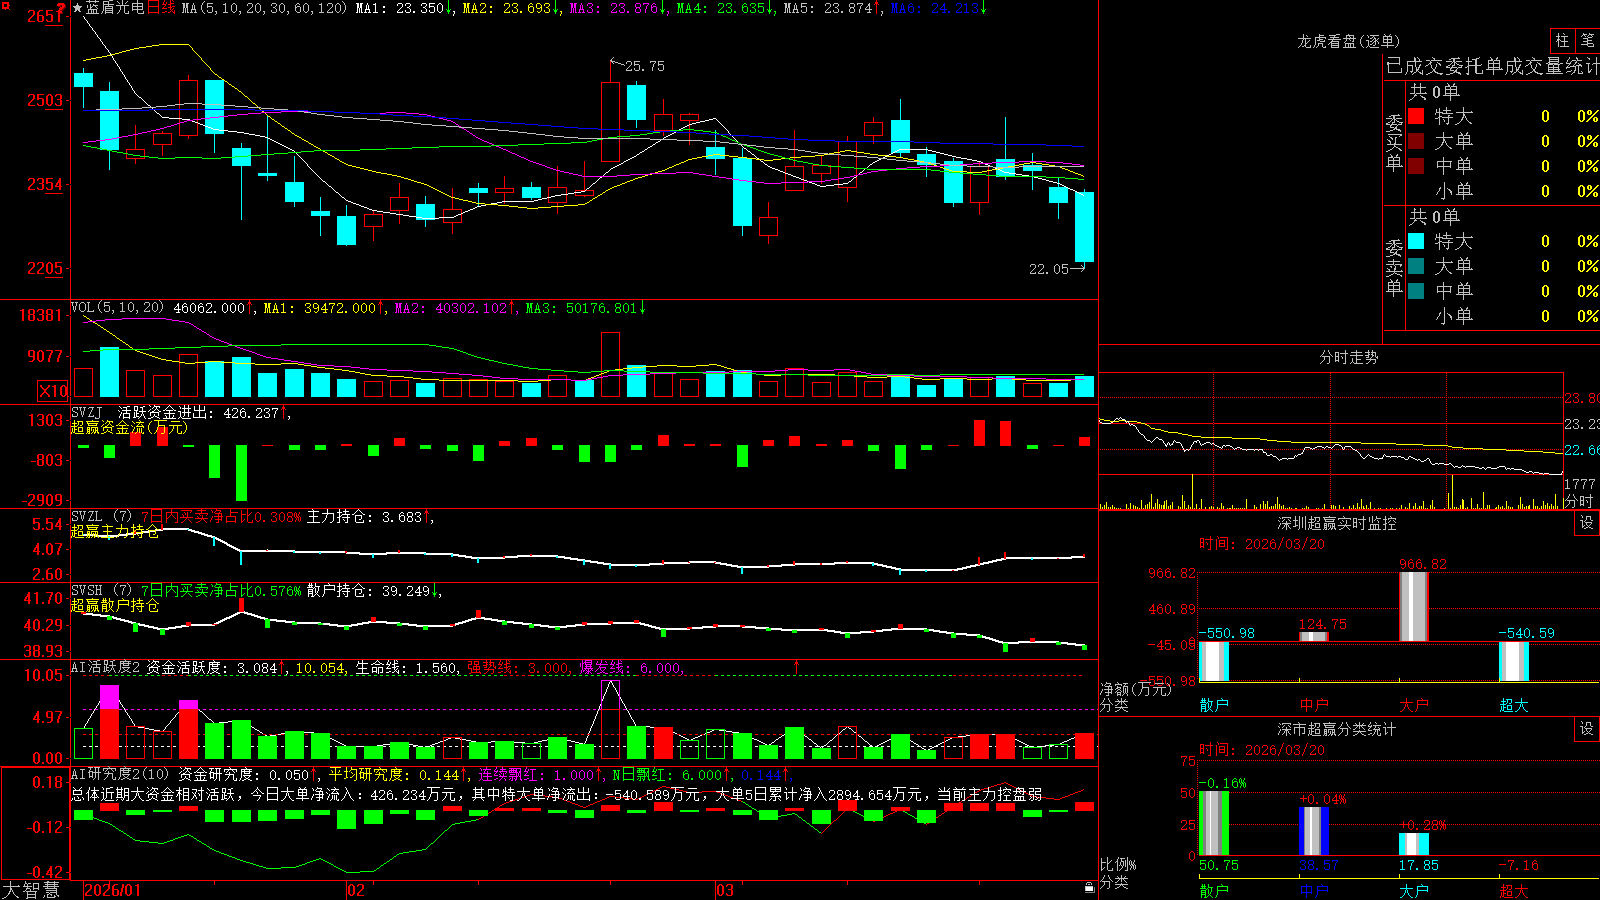Click the 龙虎看盘(逐单) header
The image size is (1600, 900).
(x=1348, y=41)
